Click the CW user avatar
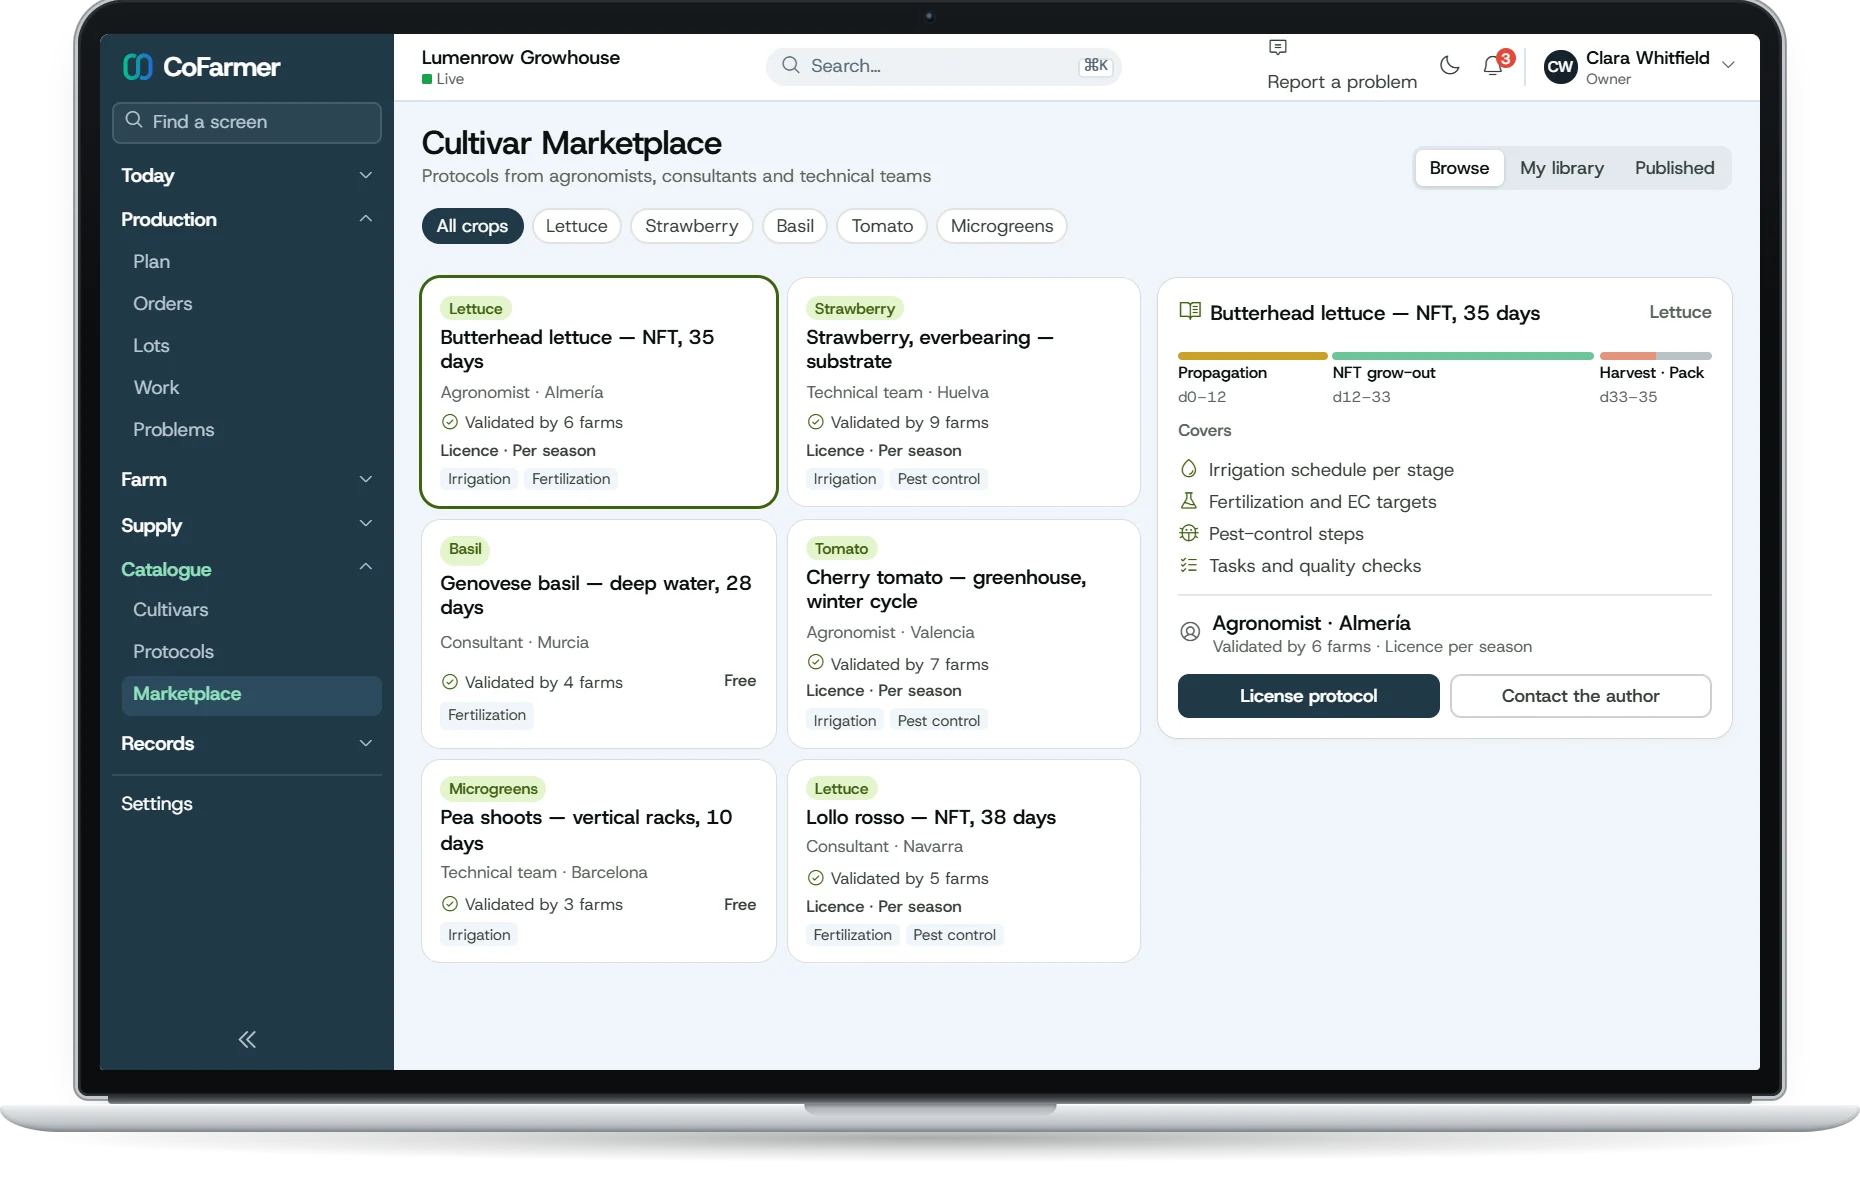This screenshot has width=1860, height=1178. click(1560, 67)
